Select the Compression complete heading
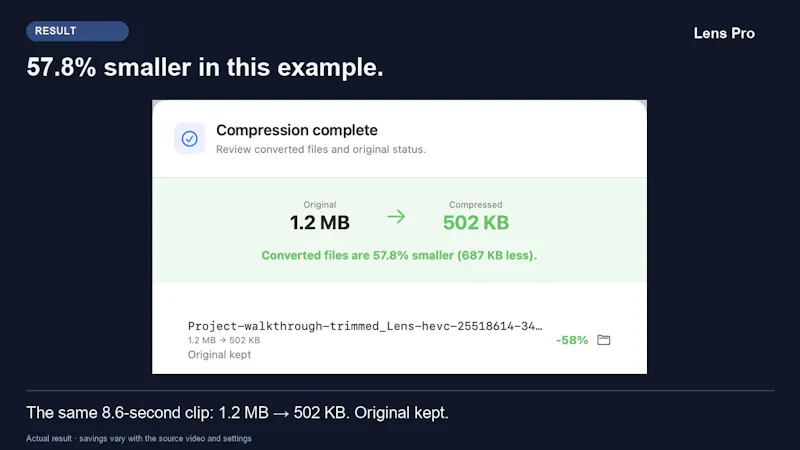The image size is (800, 450). 297,130
